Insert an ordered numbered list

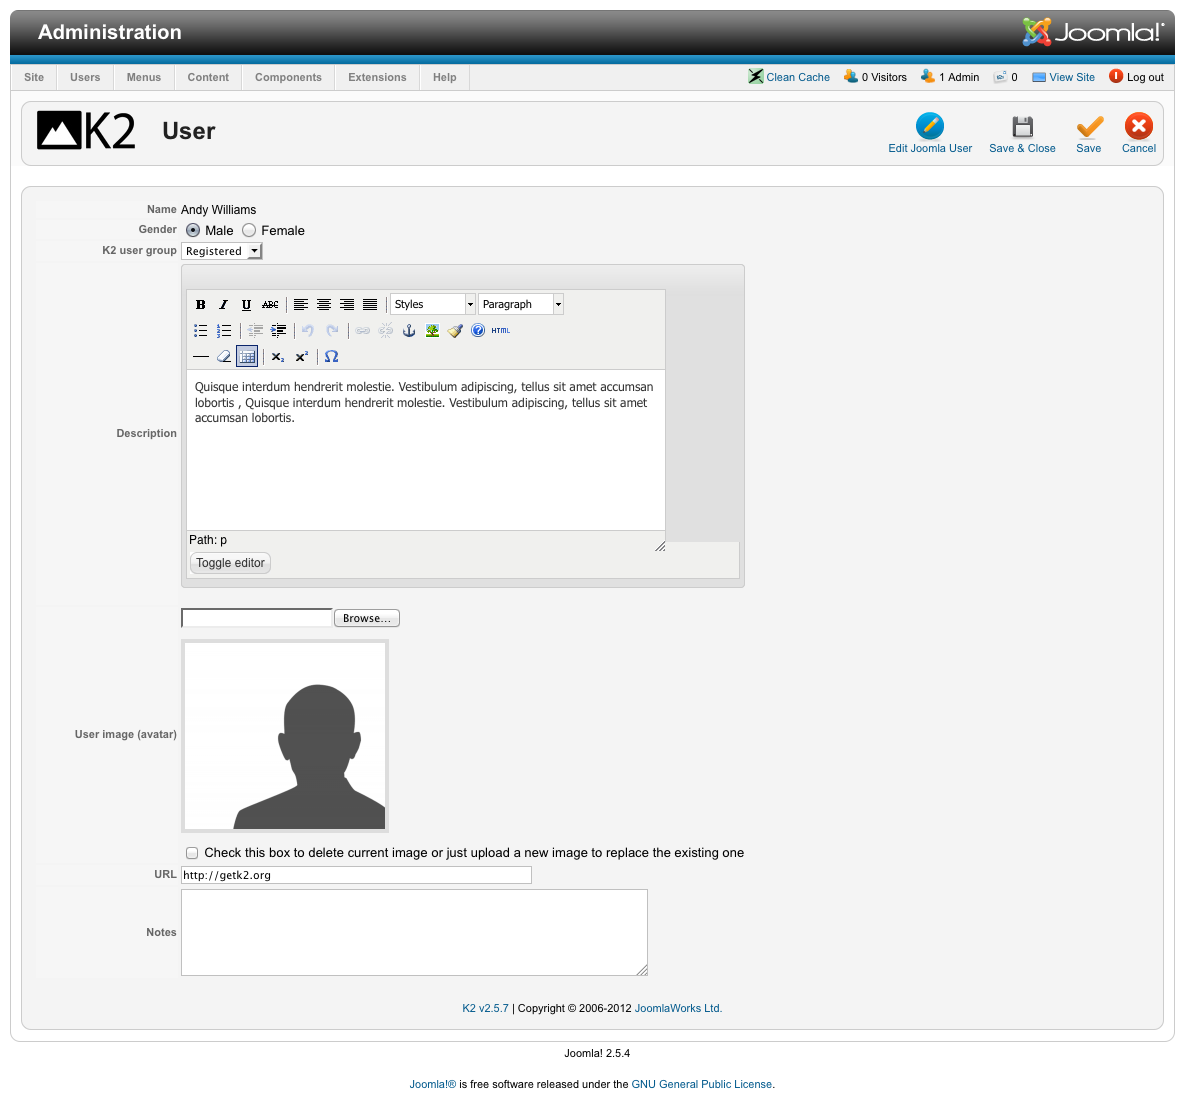(x=224, y=330)
